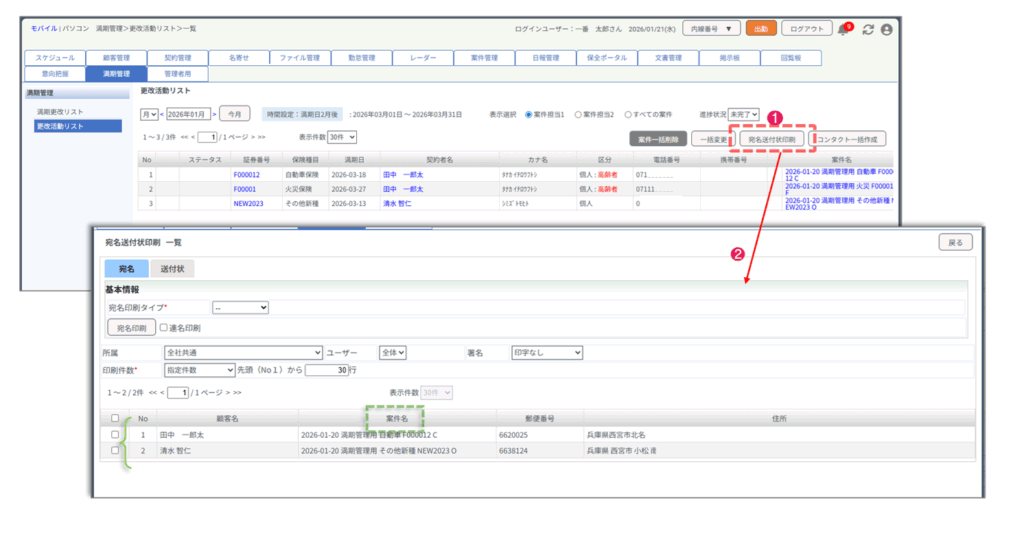Select the 案件担当2 radio button
This screenshot has width=1024, height=538.
click(578, 114)
